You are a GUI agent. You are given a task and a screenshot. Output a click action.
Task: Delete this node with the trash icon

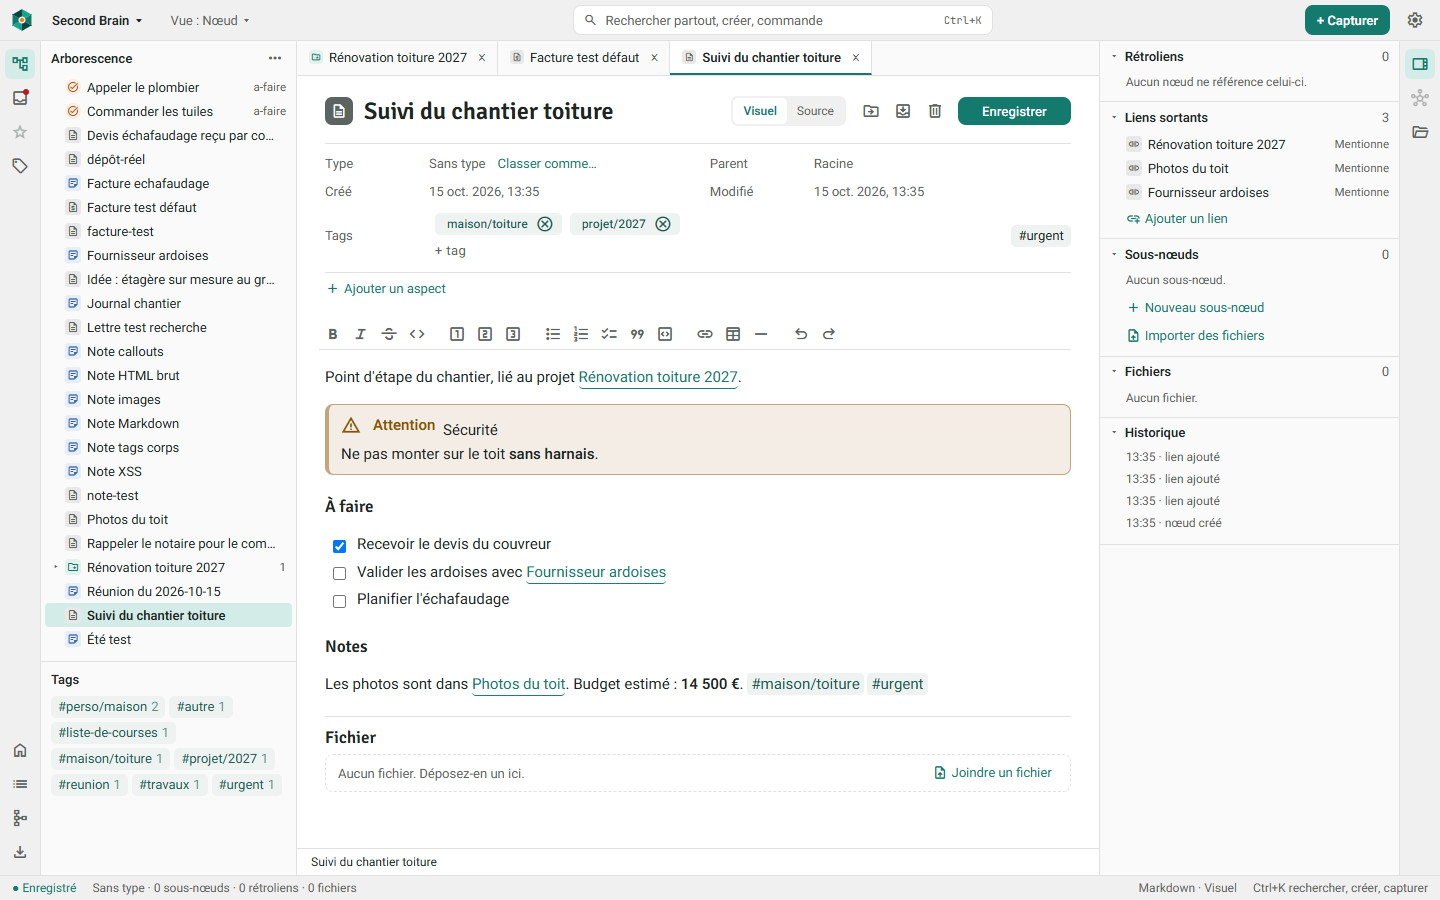click(935, 111)
